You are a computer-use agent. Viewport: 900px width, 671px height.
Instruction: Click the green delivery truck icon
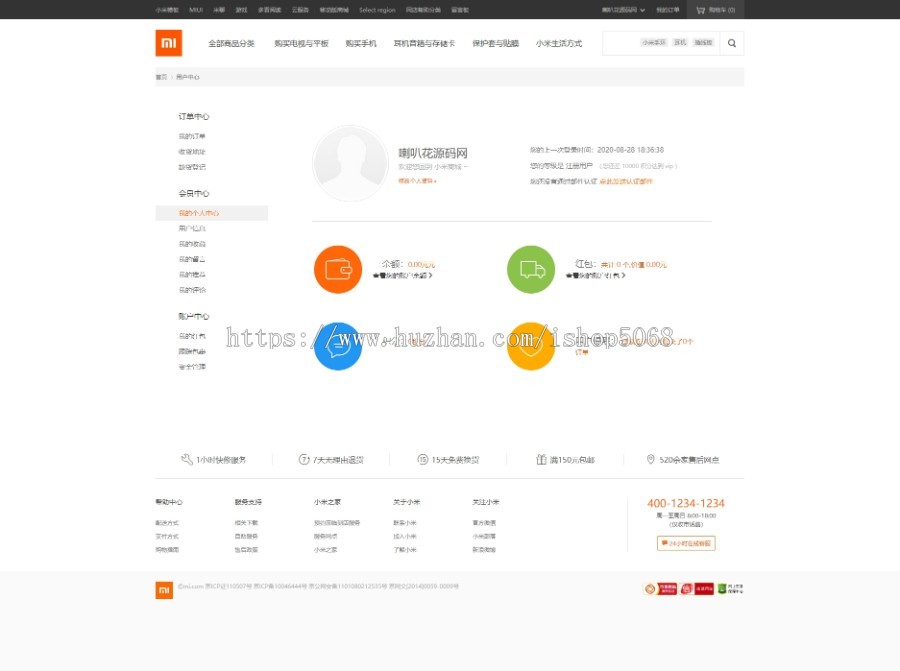pyautogui.click(x=532, y=269)
